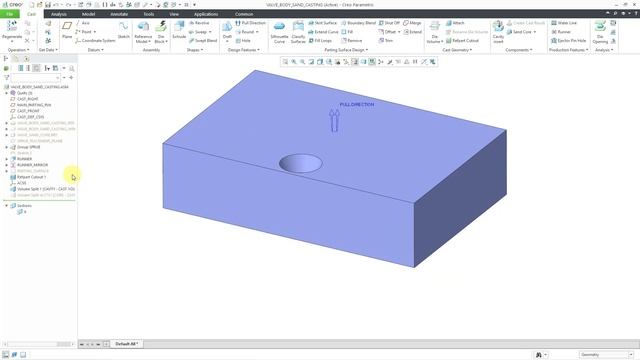640x360 pixels.
Task: Click the Merge tool
Action: (x=412, y=23)
